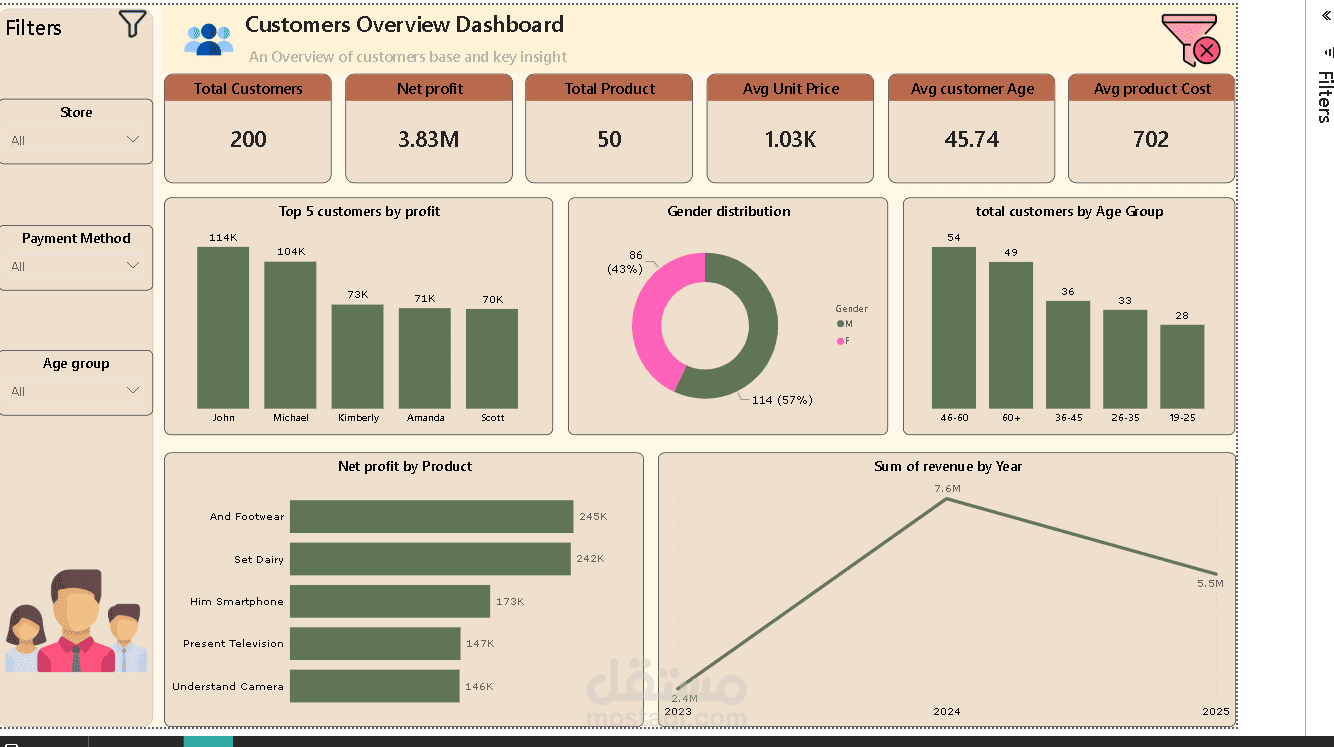Screen dimensions: 1334x747
Task: Click the 2024 peak point labeled 7.6M
Action: pyautogui.click(x=947, y=498)
